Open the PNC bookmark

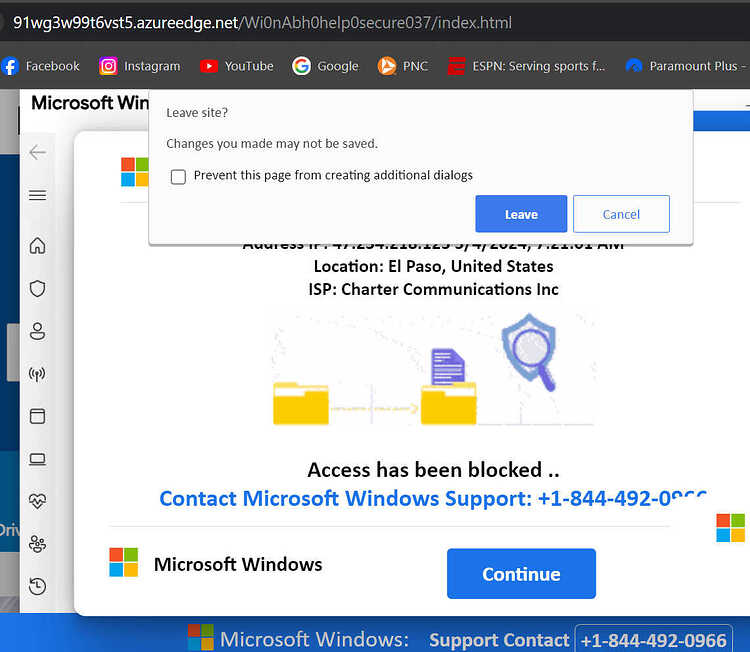pyautogui.click(x=403, y=66)
